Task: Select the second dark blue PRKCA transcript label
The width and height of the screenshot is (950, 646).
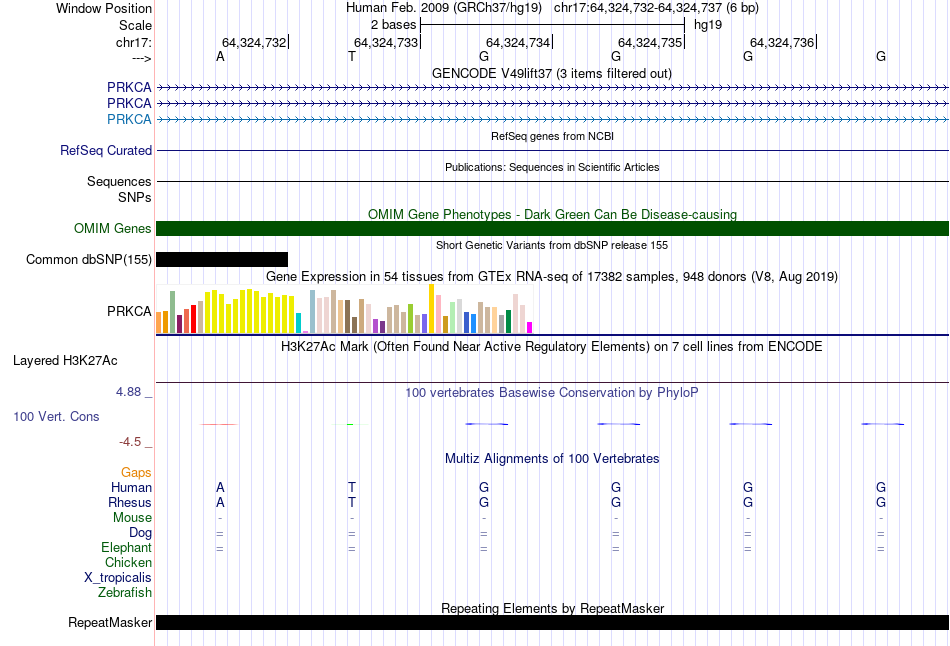Action: click(129, 103)
